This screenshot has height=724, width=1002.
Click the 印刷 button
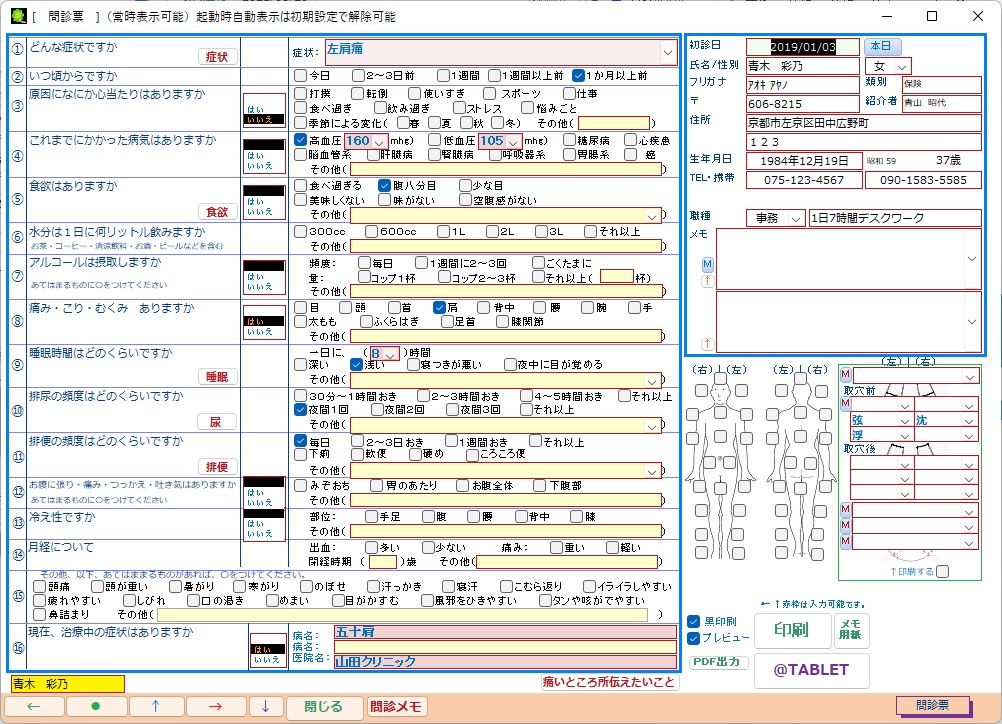click(792, 630)
